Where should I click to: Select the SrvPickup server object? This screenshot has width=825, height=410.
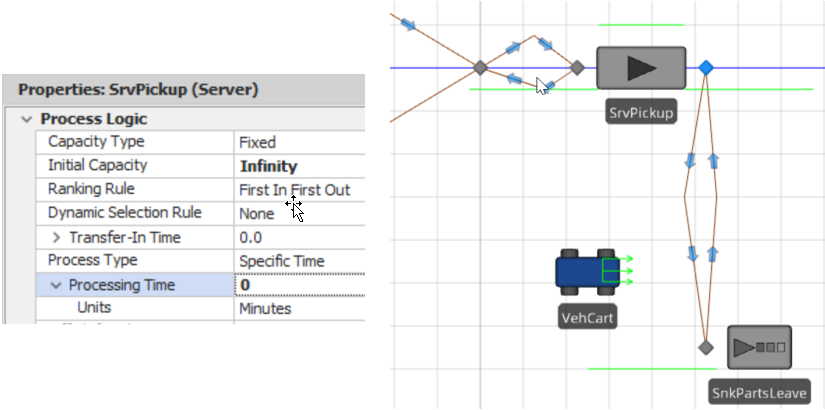641,68
